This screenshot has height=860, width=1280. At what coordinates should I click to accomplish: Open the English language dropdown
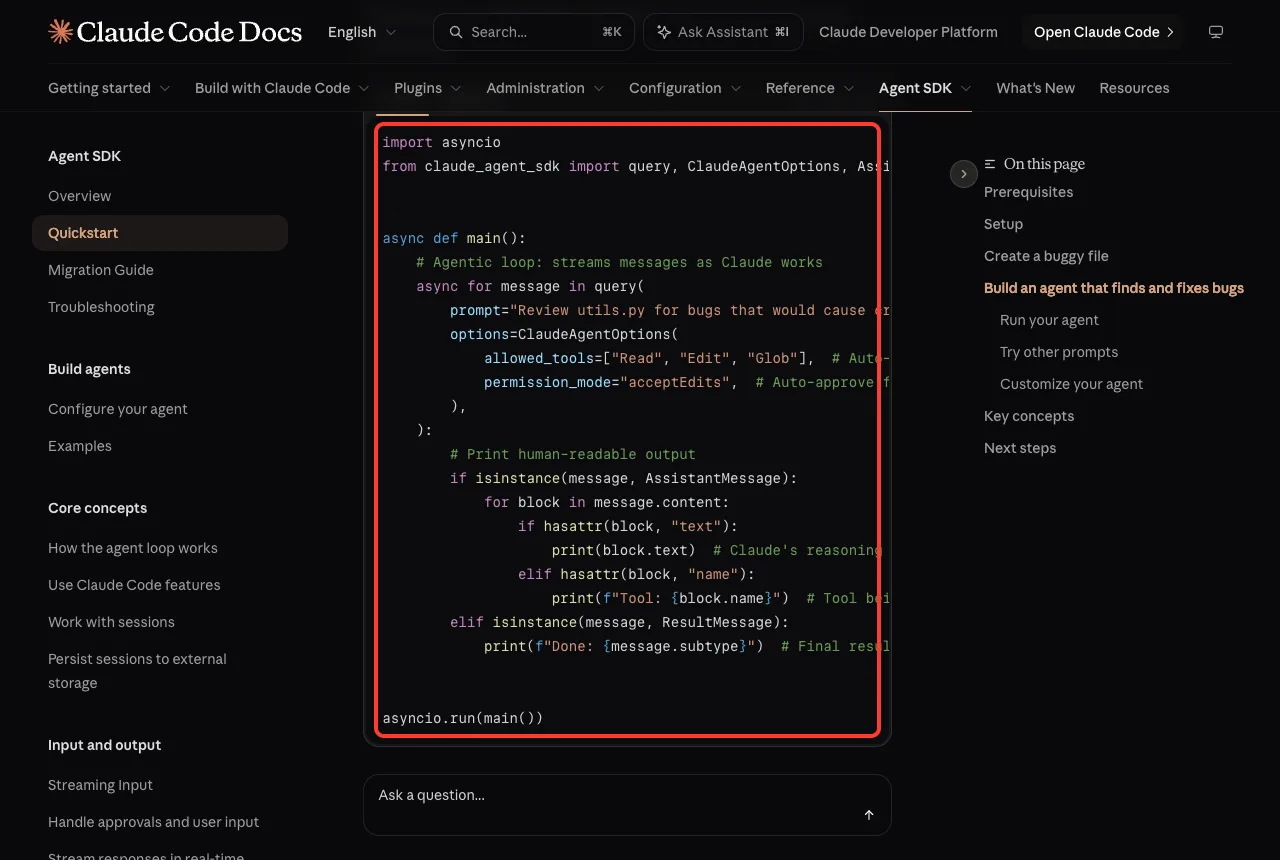click(x=362, y=32)
